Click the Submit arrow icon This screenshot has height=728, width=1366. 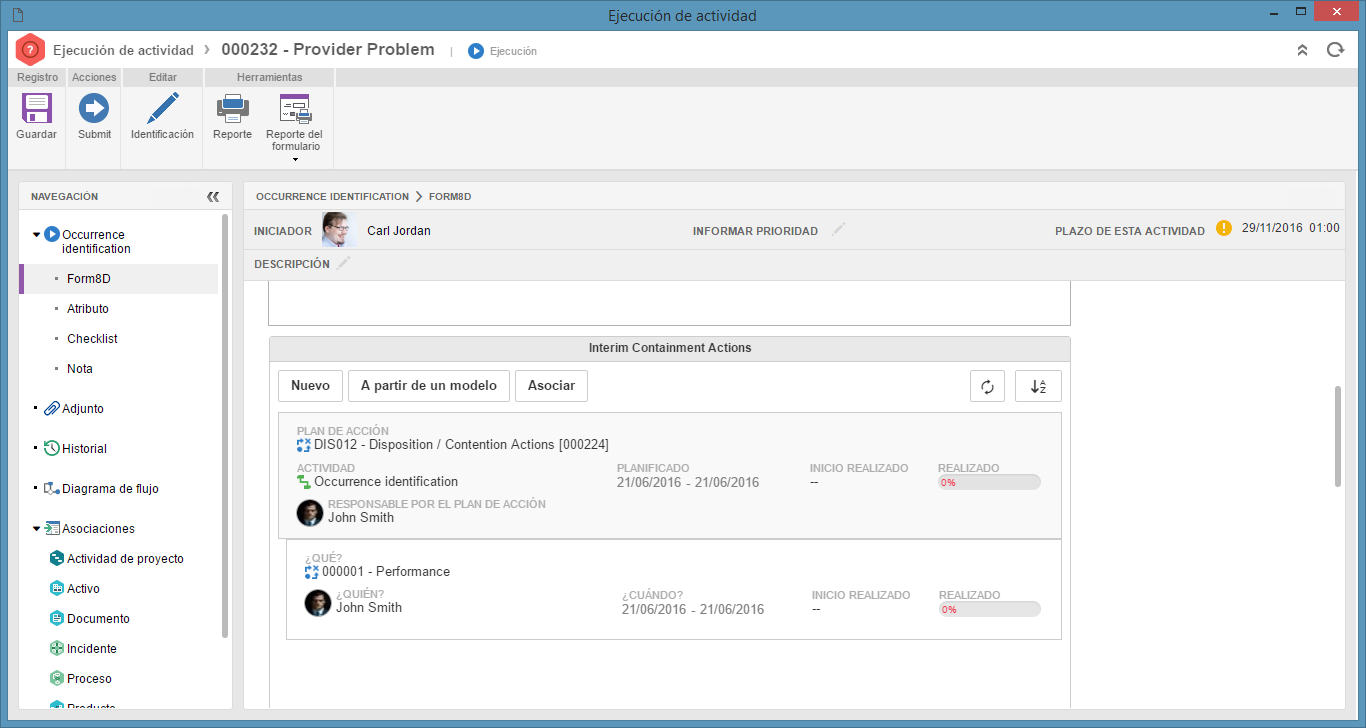point(94,108)
